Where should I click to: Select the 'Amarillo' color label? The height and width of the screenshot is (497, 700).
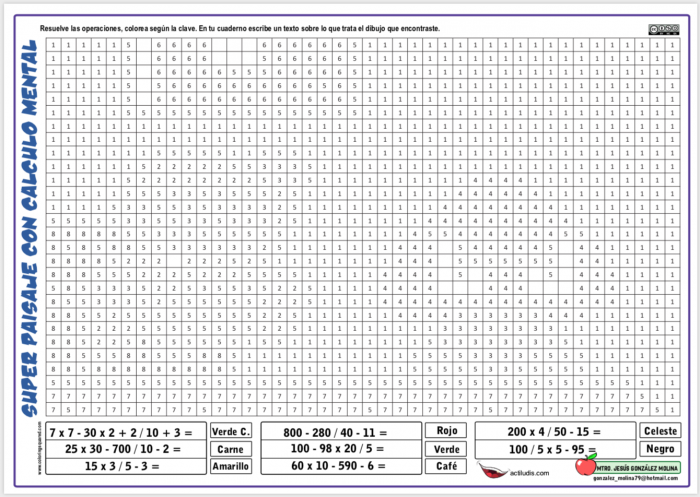coord(231,466)
